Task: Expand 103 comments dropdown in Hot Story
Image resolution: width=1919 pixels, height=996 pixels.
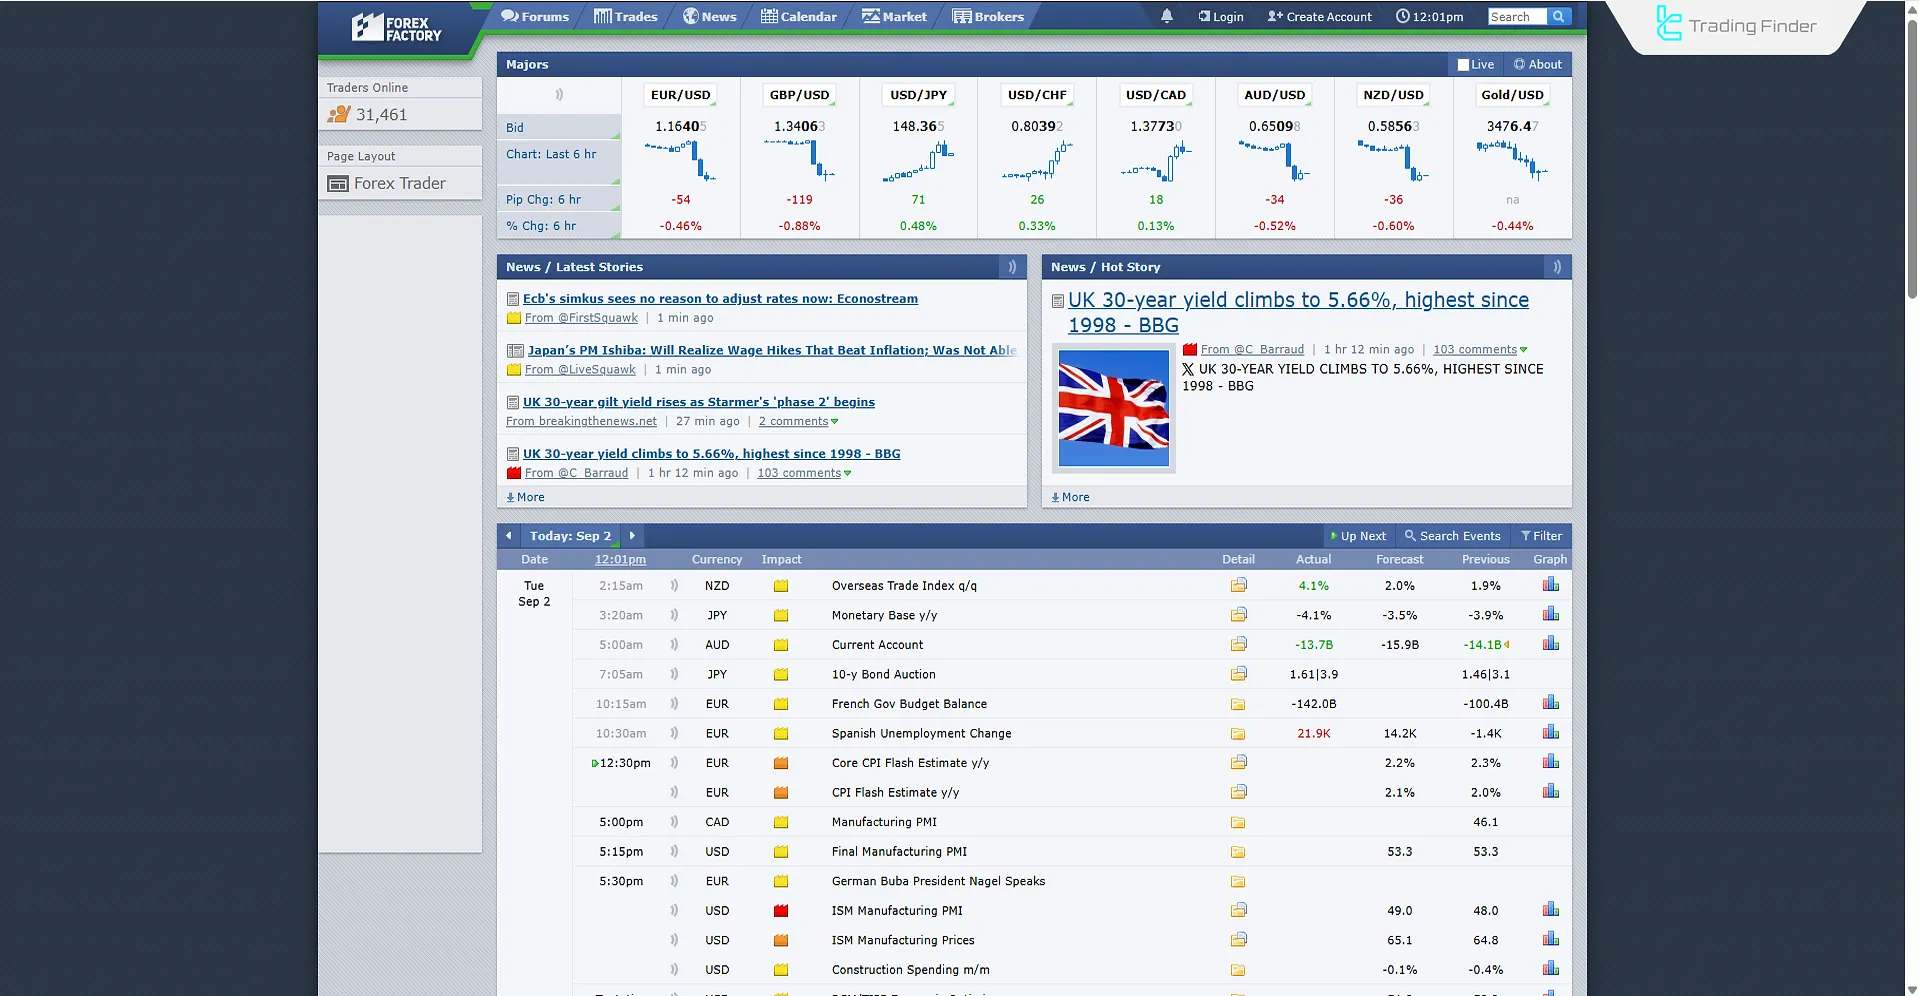Action: coord(1523,350)
